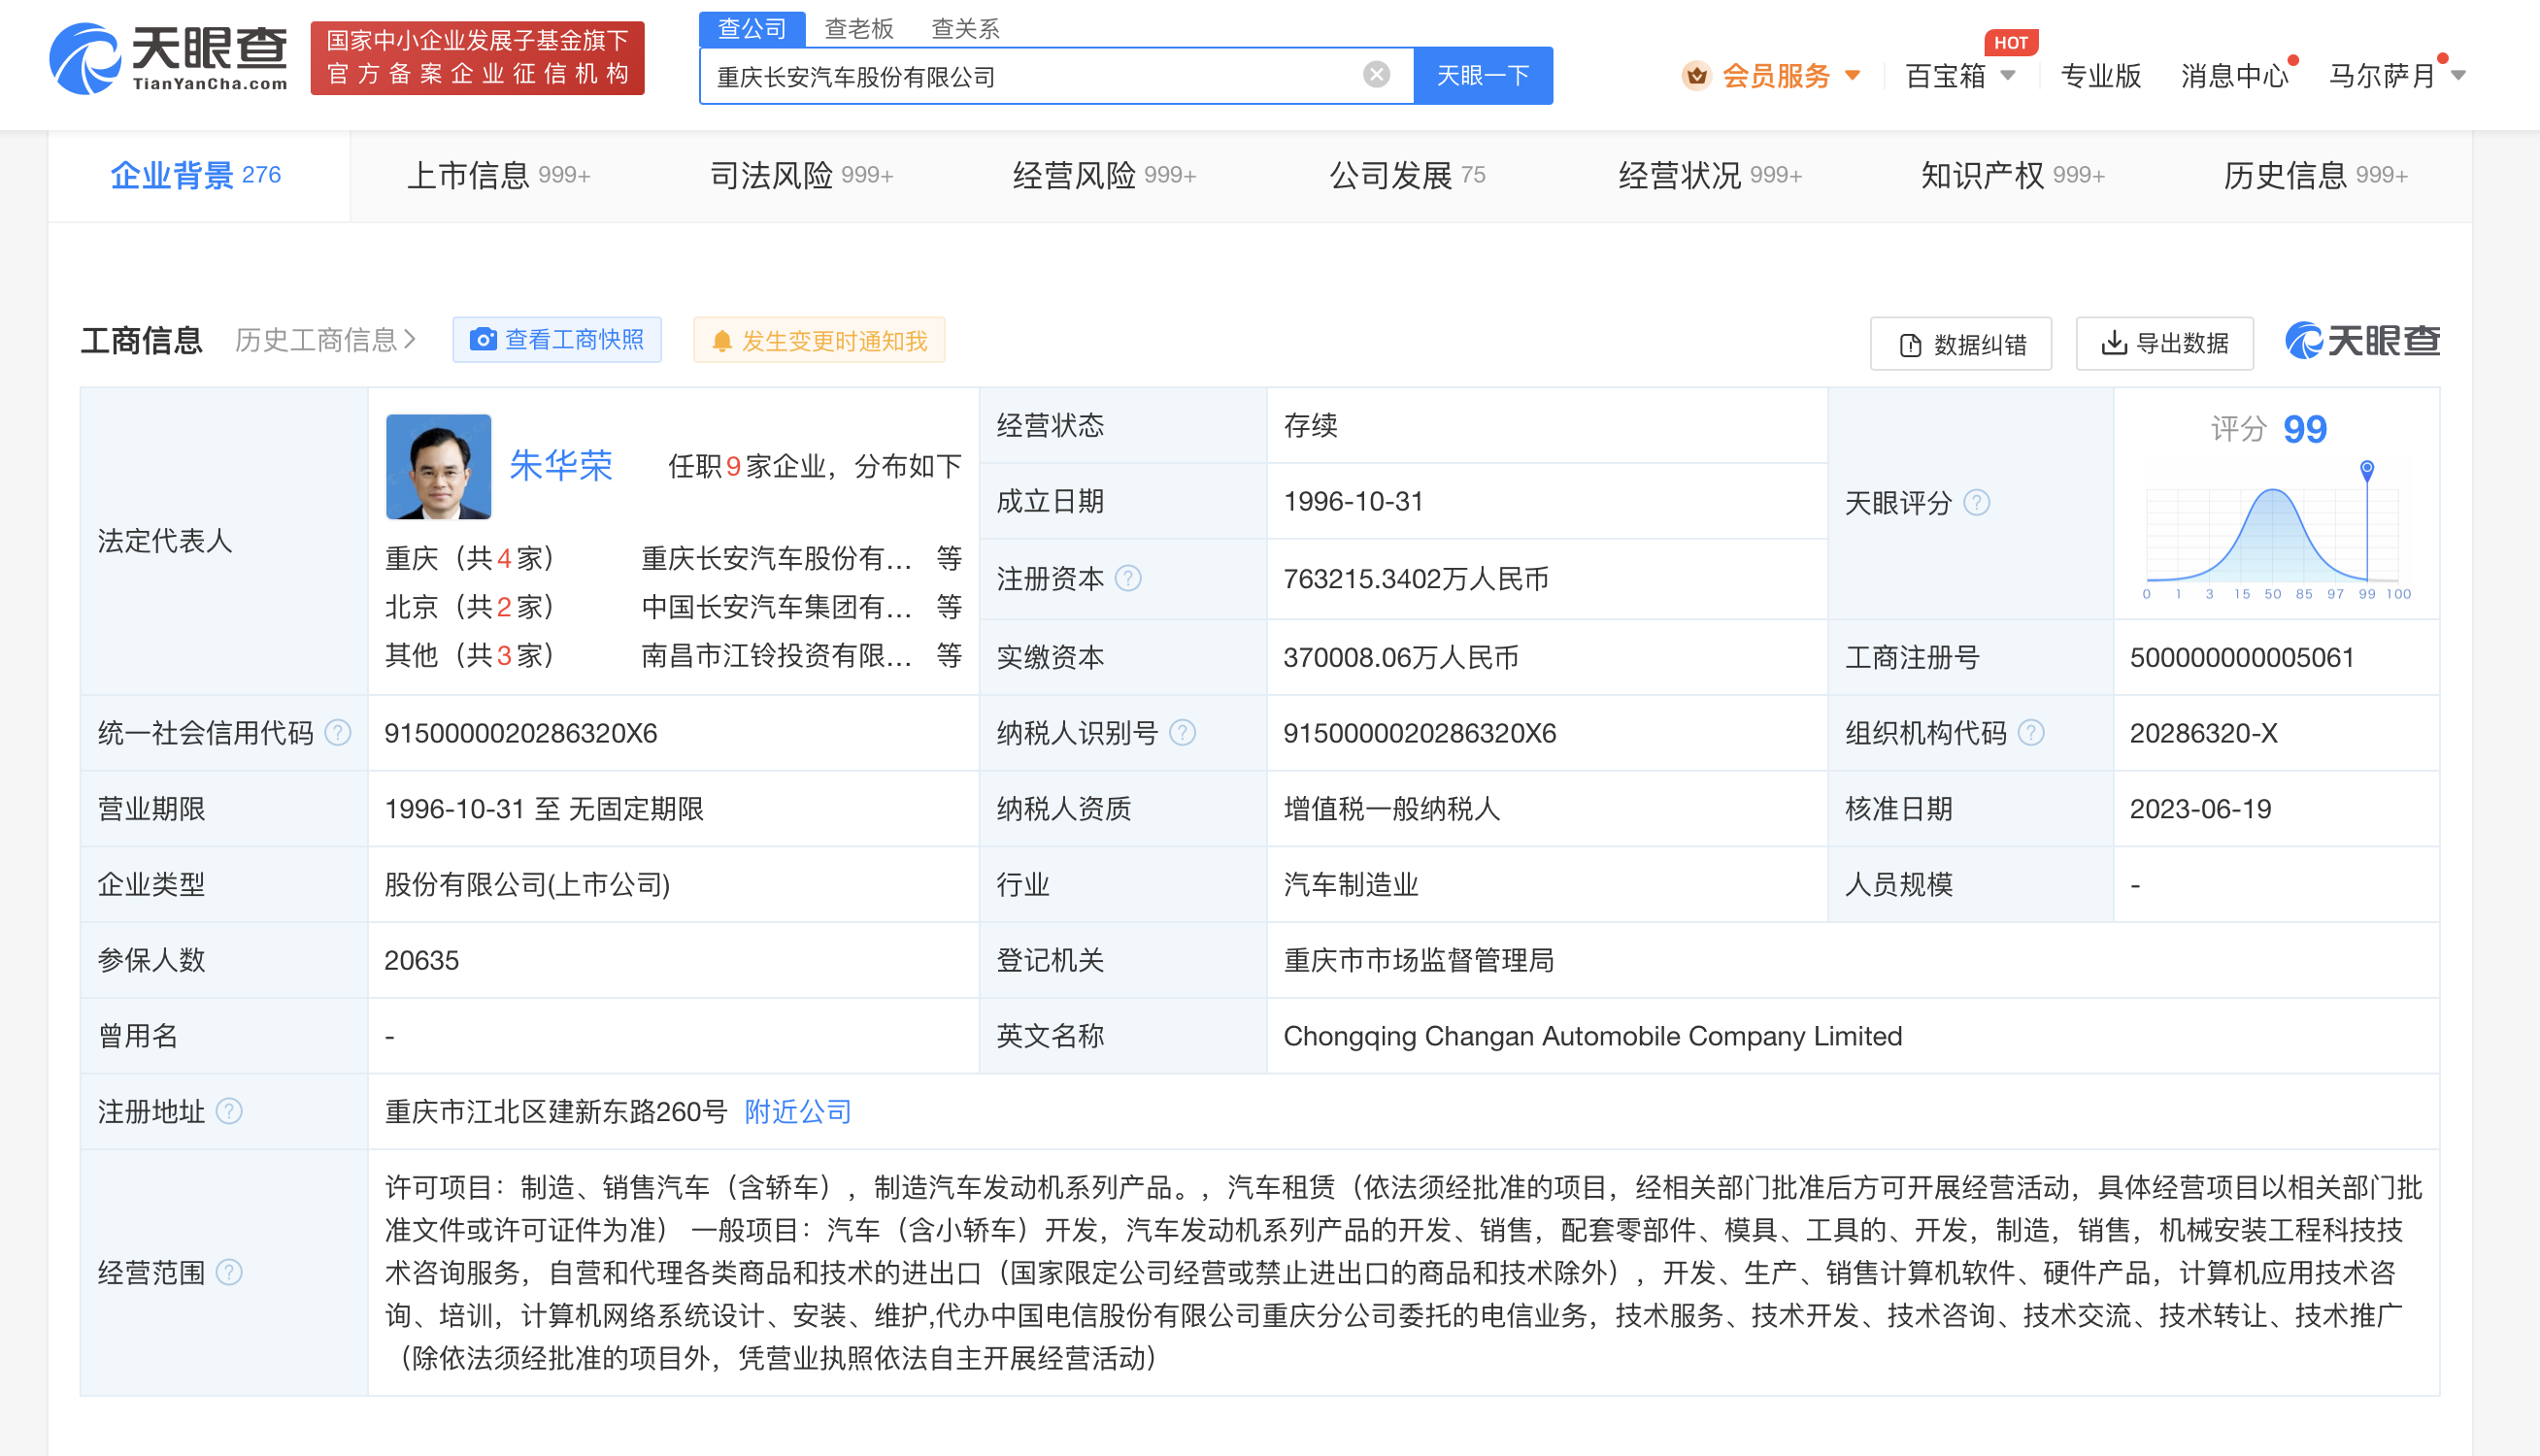Select 763215.3402万人民币 registered capital value
2540x1456 pixels.
pyautogui.click(x=1416, y=579)
